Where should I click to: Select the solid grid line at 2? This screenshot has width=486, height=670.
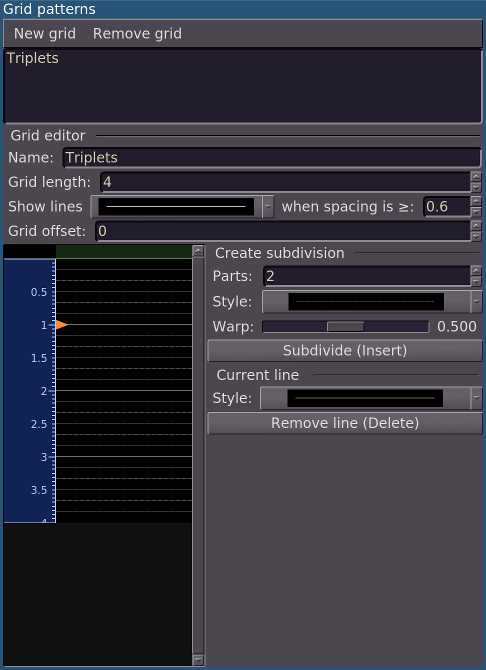tap(124, 391)
